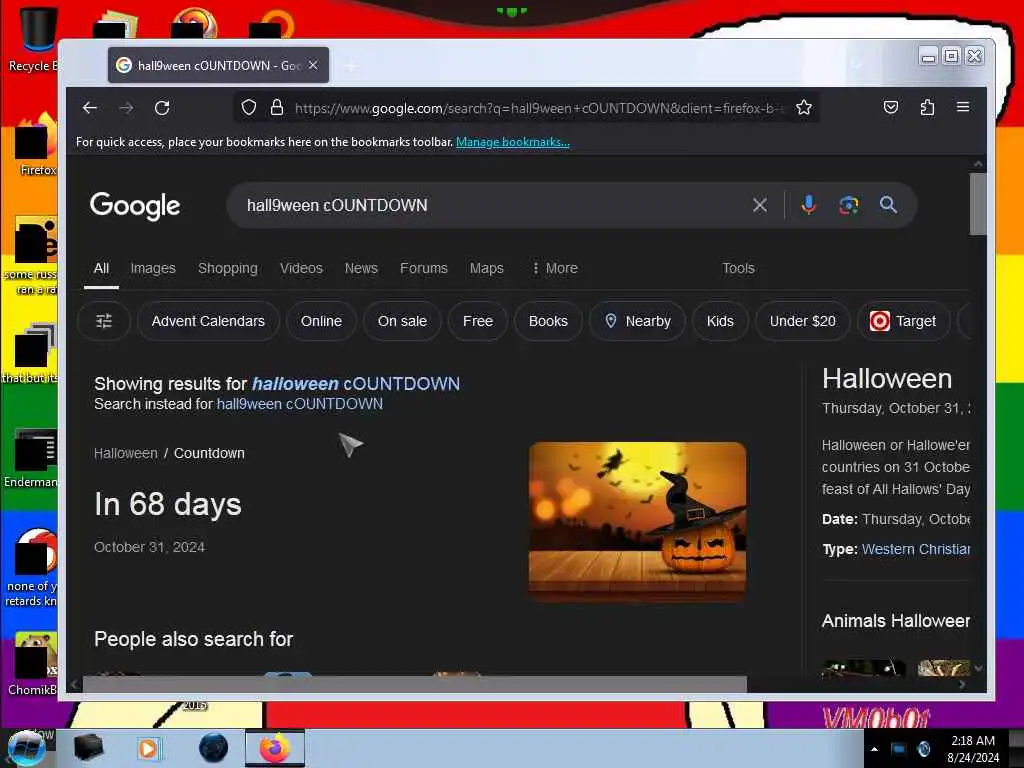1024x768 pixels.
Task: Open the dark globe taskbar icon
Action: (214, 748)
